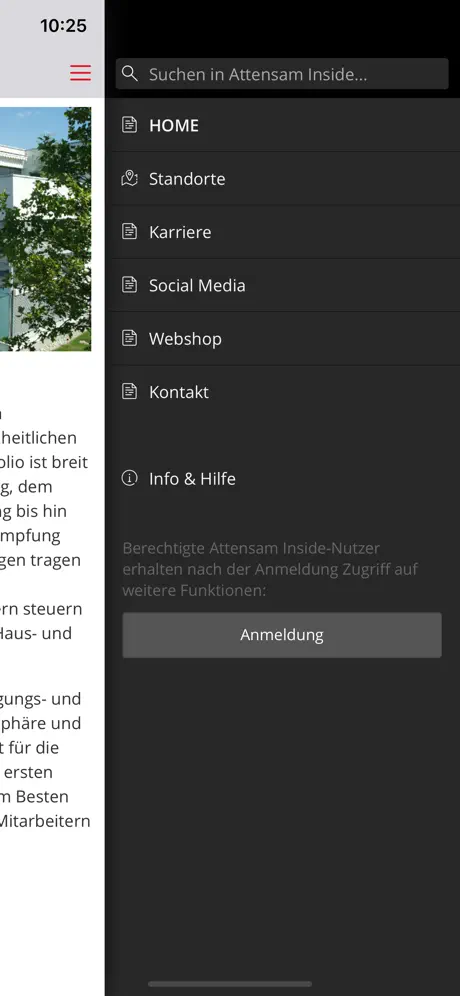Image resolution: width=460 pixels, height=996 pixels.
Task: Open Info & Hilfe
Action: (x=282, y=478)
